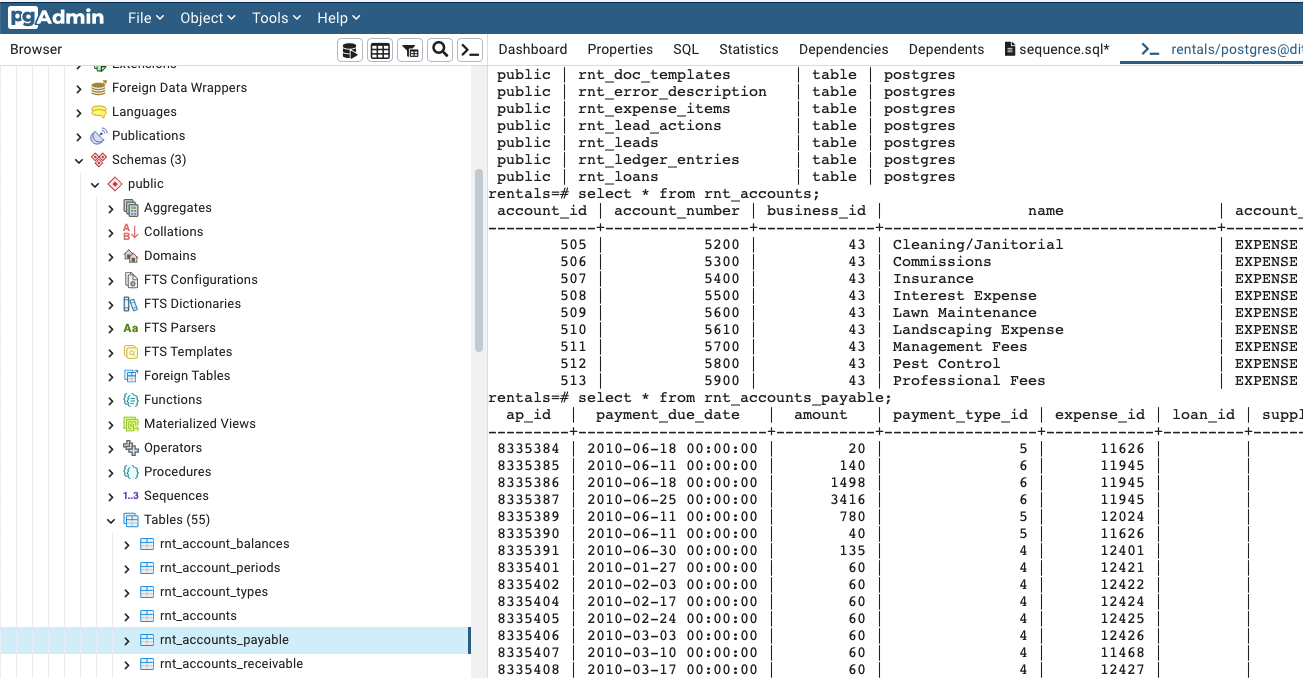Open the Query Tool from Browser toolbar
Image resolution: width=1303 pixels, height=678 pixels.
pyautogui.click(x=349, y=50)
